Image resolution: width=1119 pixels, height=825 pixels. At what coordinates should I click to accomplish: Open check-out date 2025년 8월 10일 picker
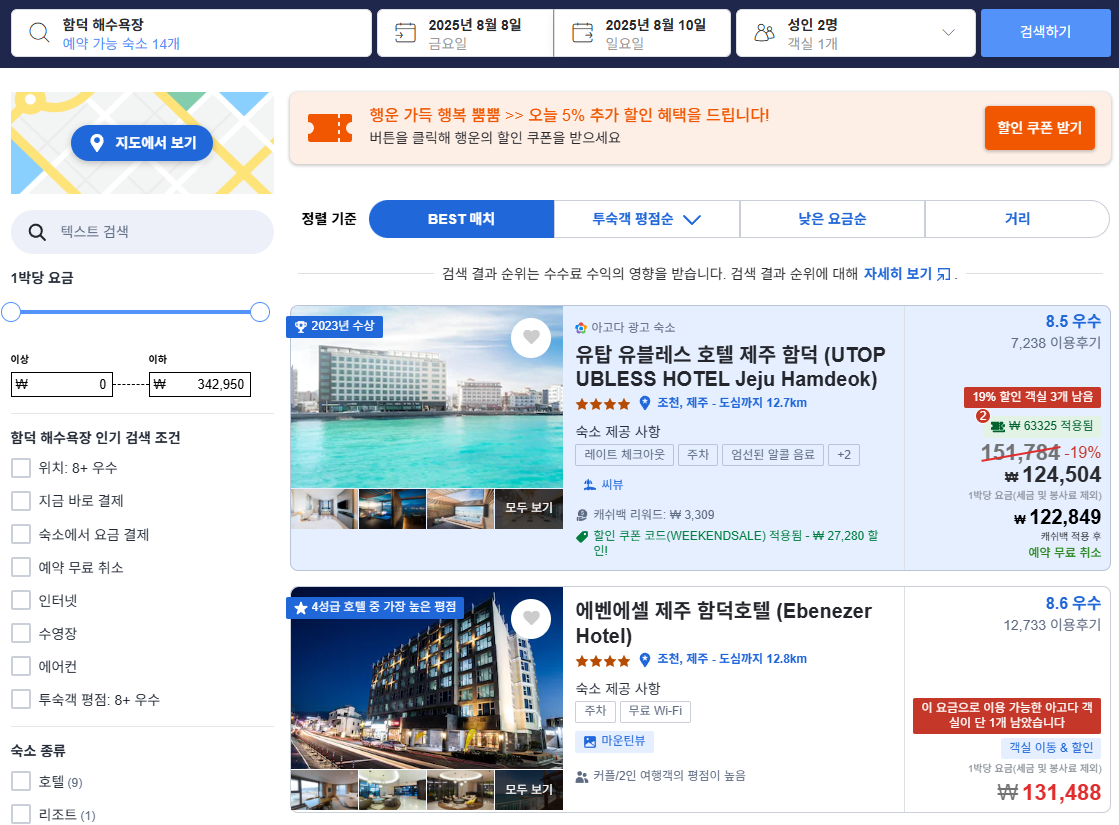pyautogui.click(x=642, y=33)
